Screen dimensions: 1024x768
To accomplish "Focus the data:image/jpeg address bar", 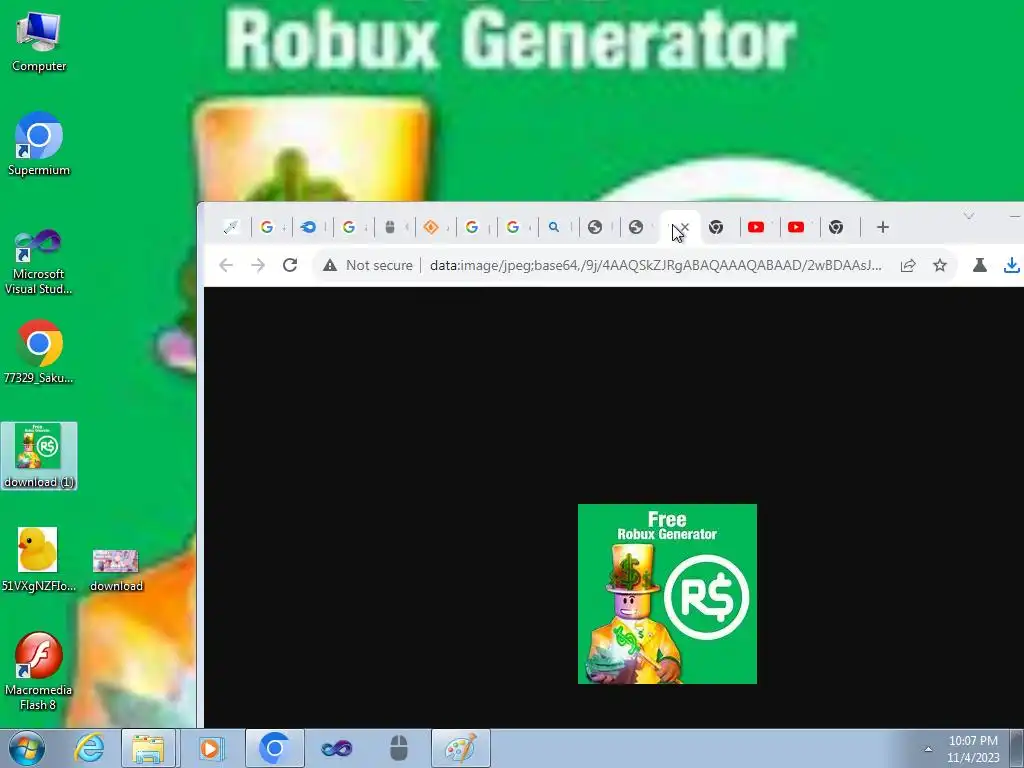I will pos(656,265).
